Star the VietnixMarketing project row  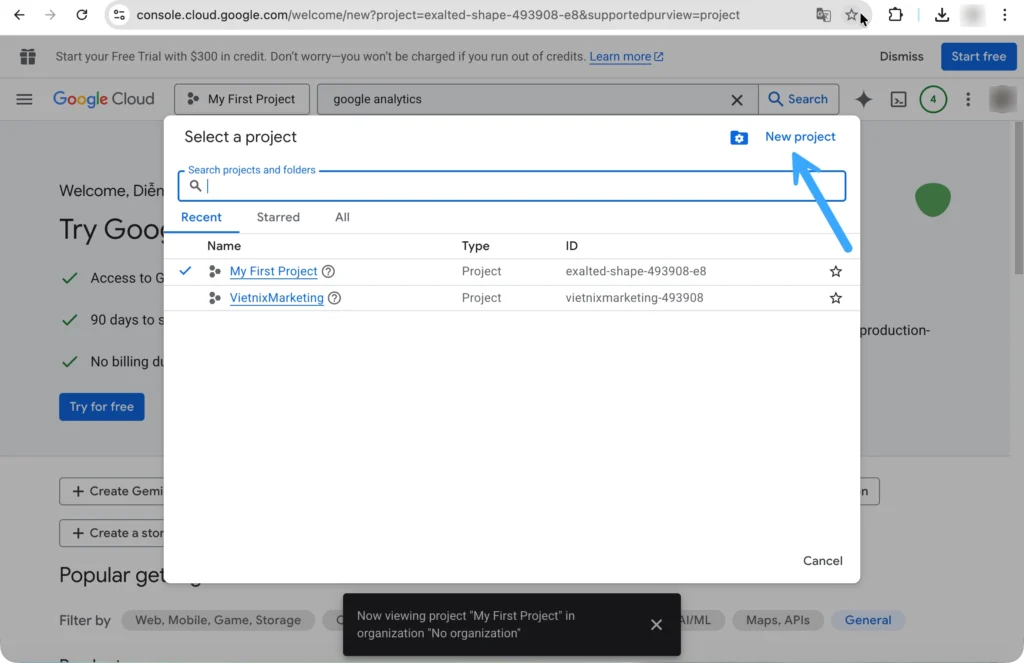836,298
